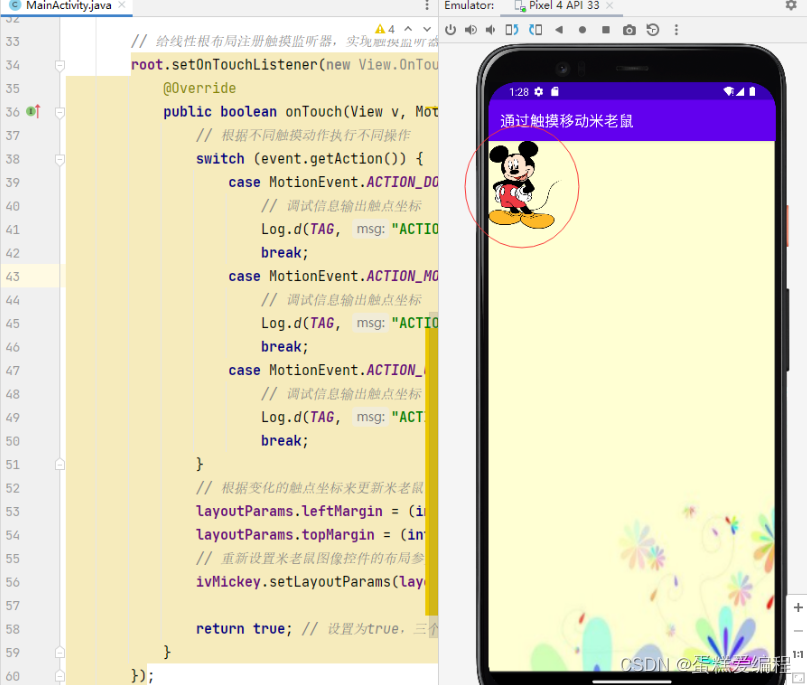The width and height of the screenshot is (807, 685).
Task: Click the @Override annotation on line 35
Action: pyautogui.click(x=199, y=89)
